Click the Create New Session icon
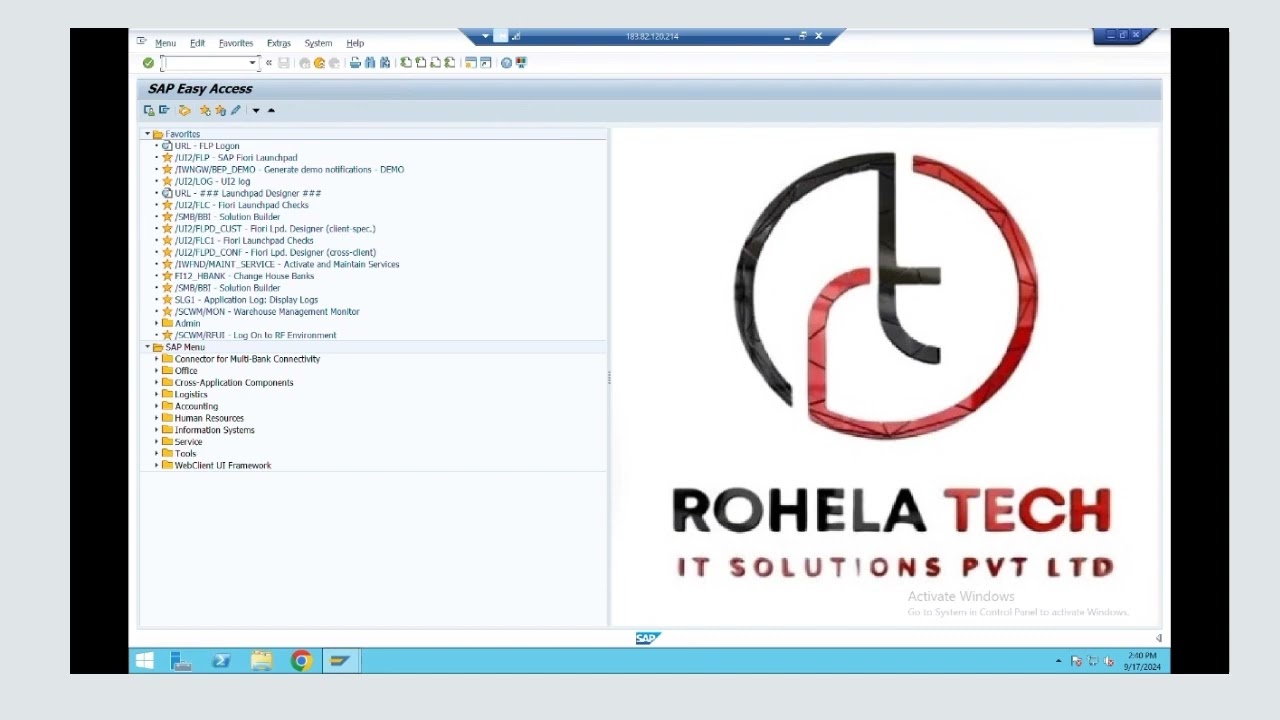This screenshot has width=1280, height=720. pos(471,63)
